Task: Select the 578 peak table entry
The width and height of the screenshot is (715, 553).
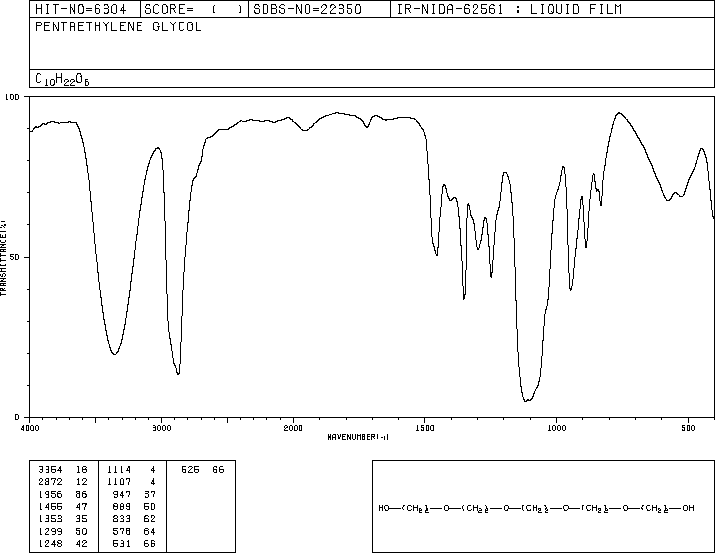Action: 134,532
